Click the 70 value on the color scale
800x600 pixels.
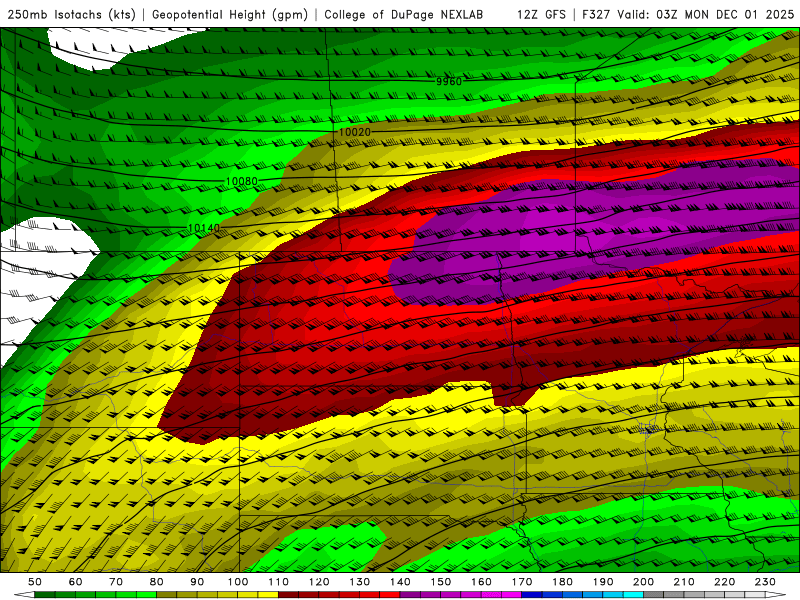click(116, 582)
